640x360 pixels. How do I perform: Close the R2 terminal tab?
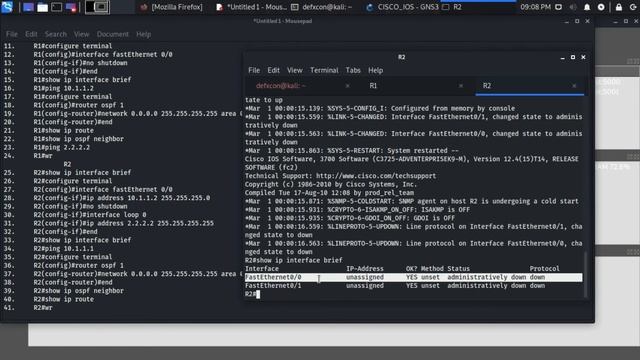pos(574,86)
